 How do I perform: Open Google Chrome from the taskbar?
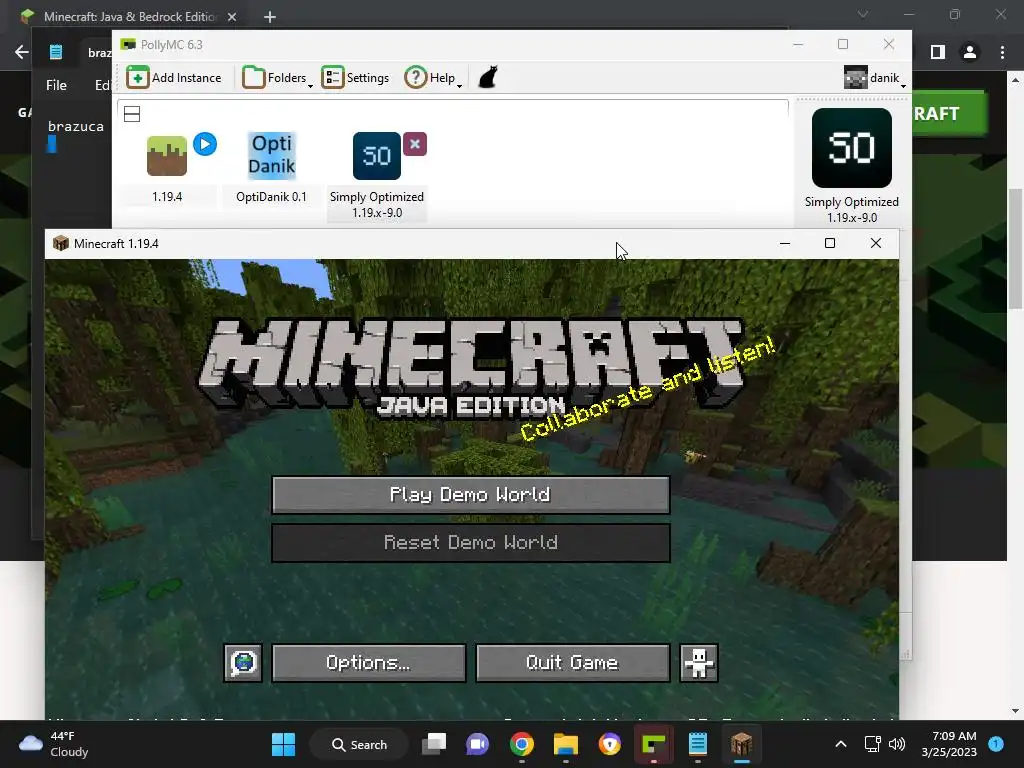(522, 744)
